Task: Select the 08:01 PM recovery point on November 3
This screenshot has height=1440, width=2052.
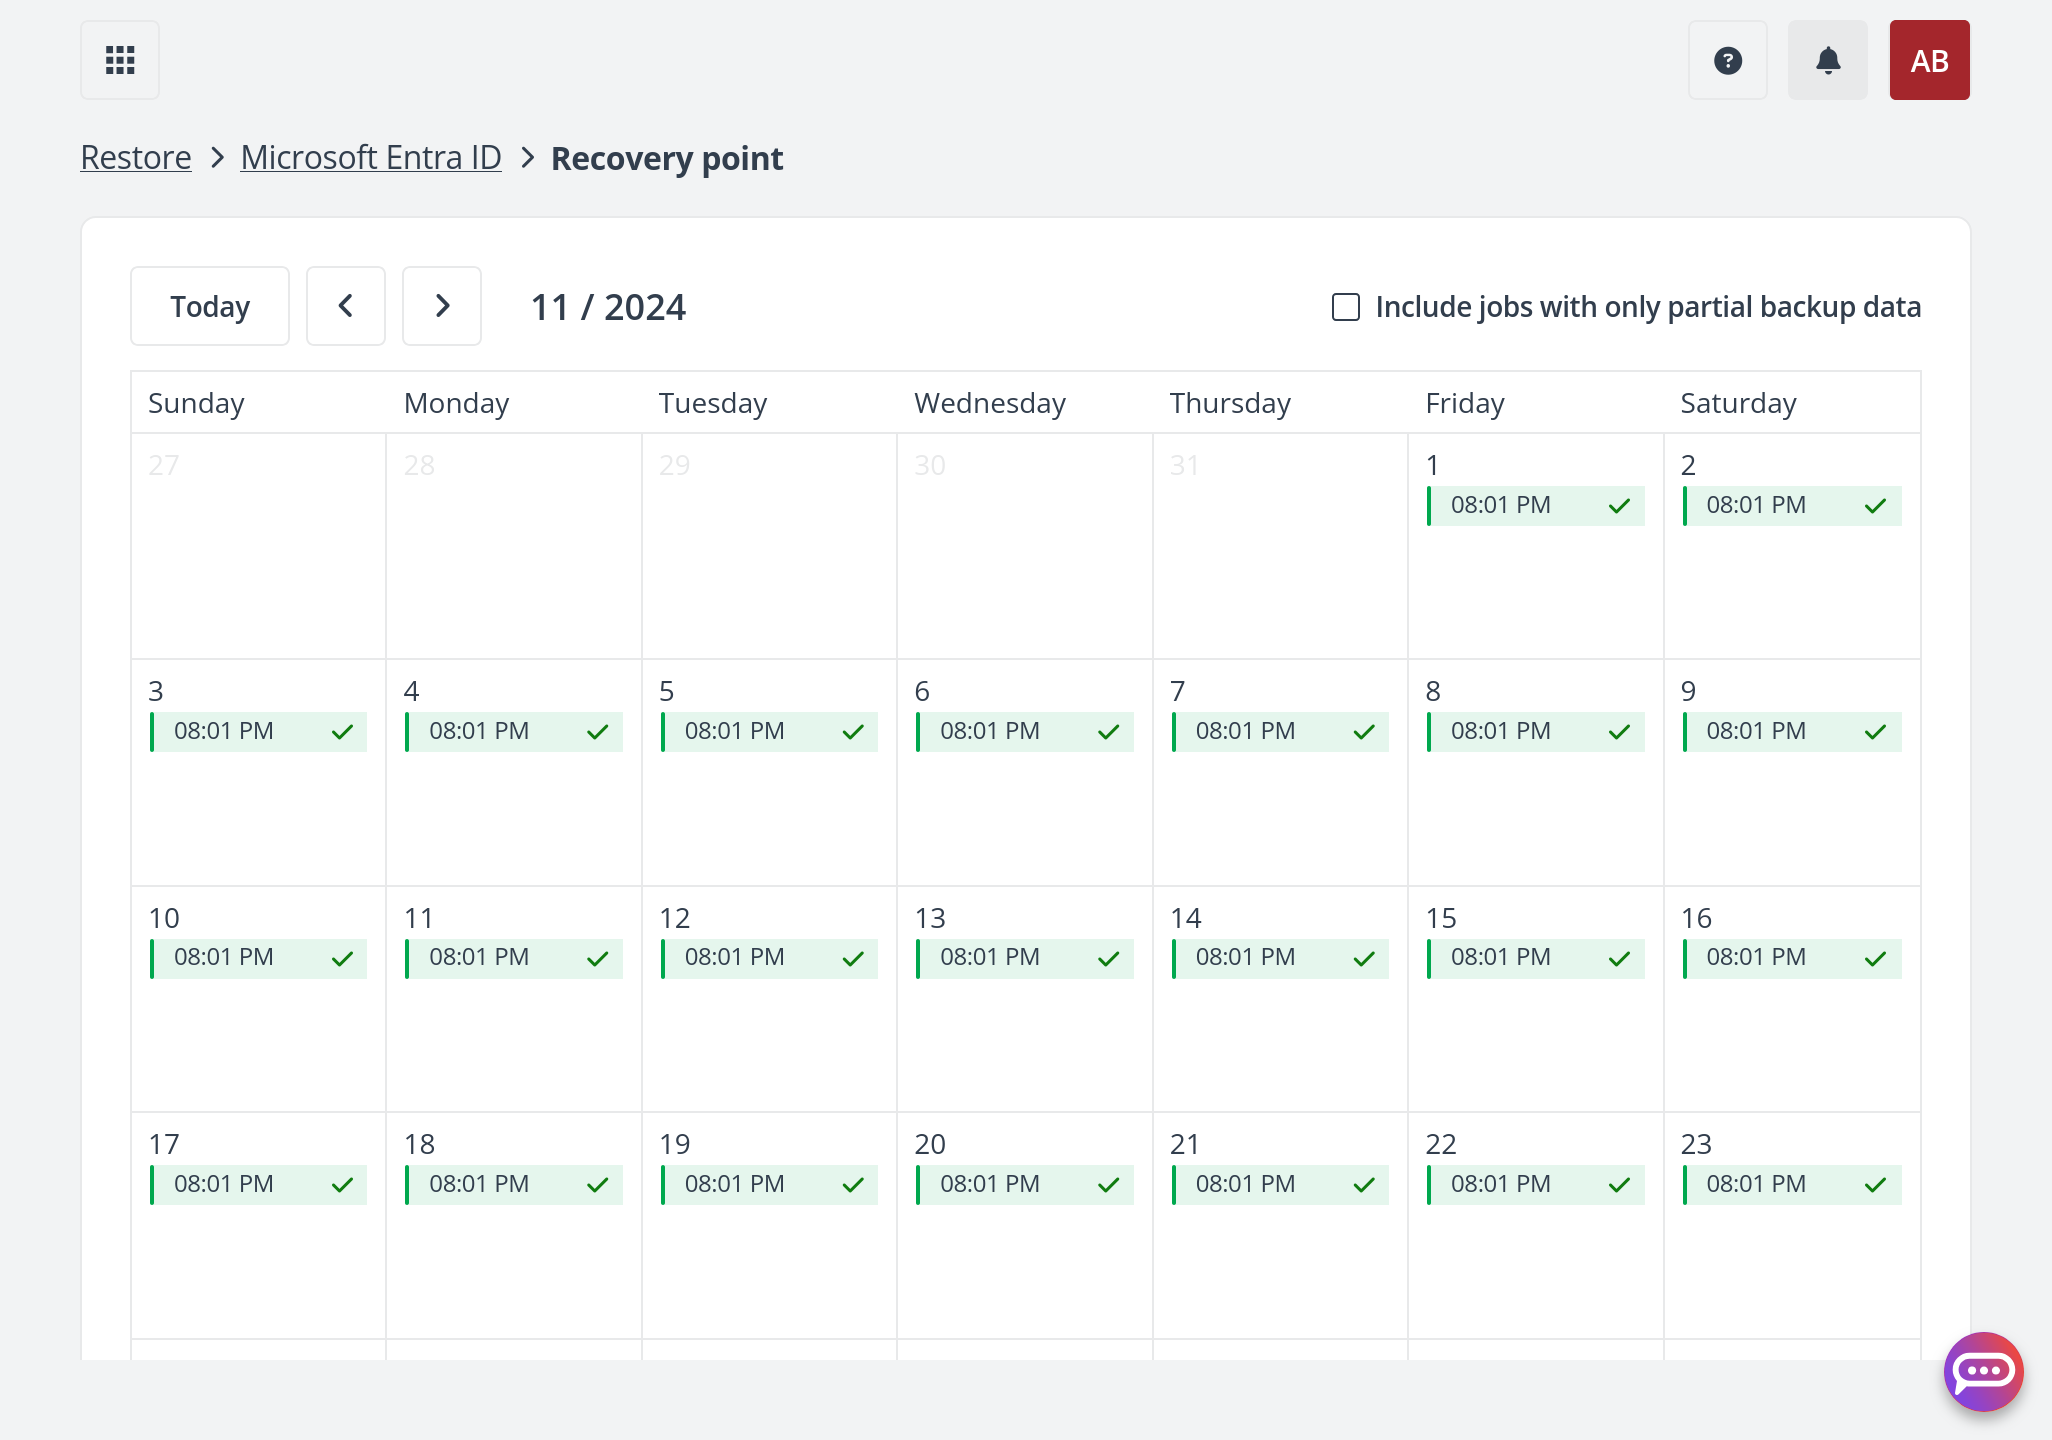Action: [259, 732]
